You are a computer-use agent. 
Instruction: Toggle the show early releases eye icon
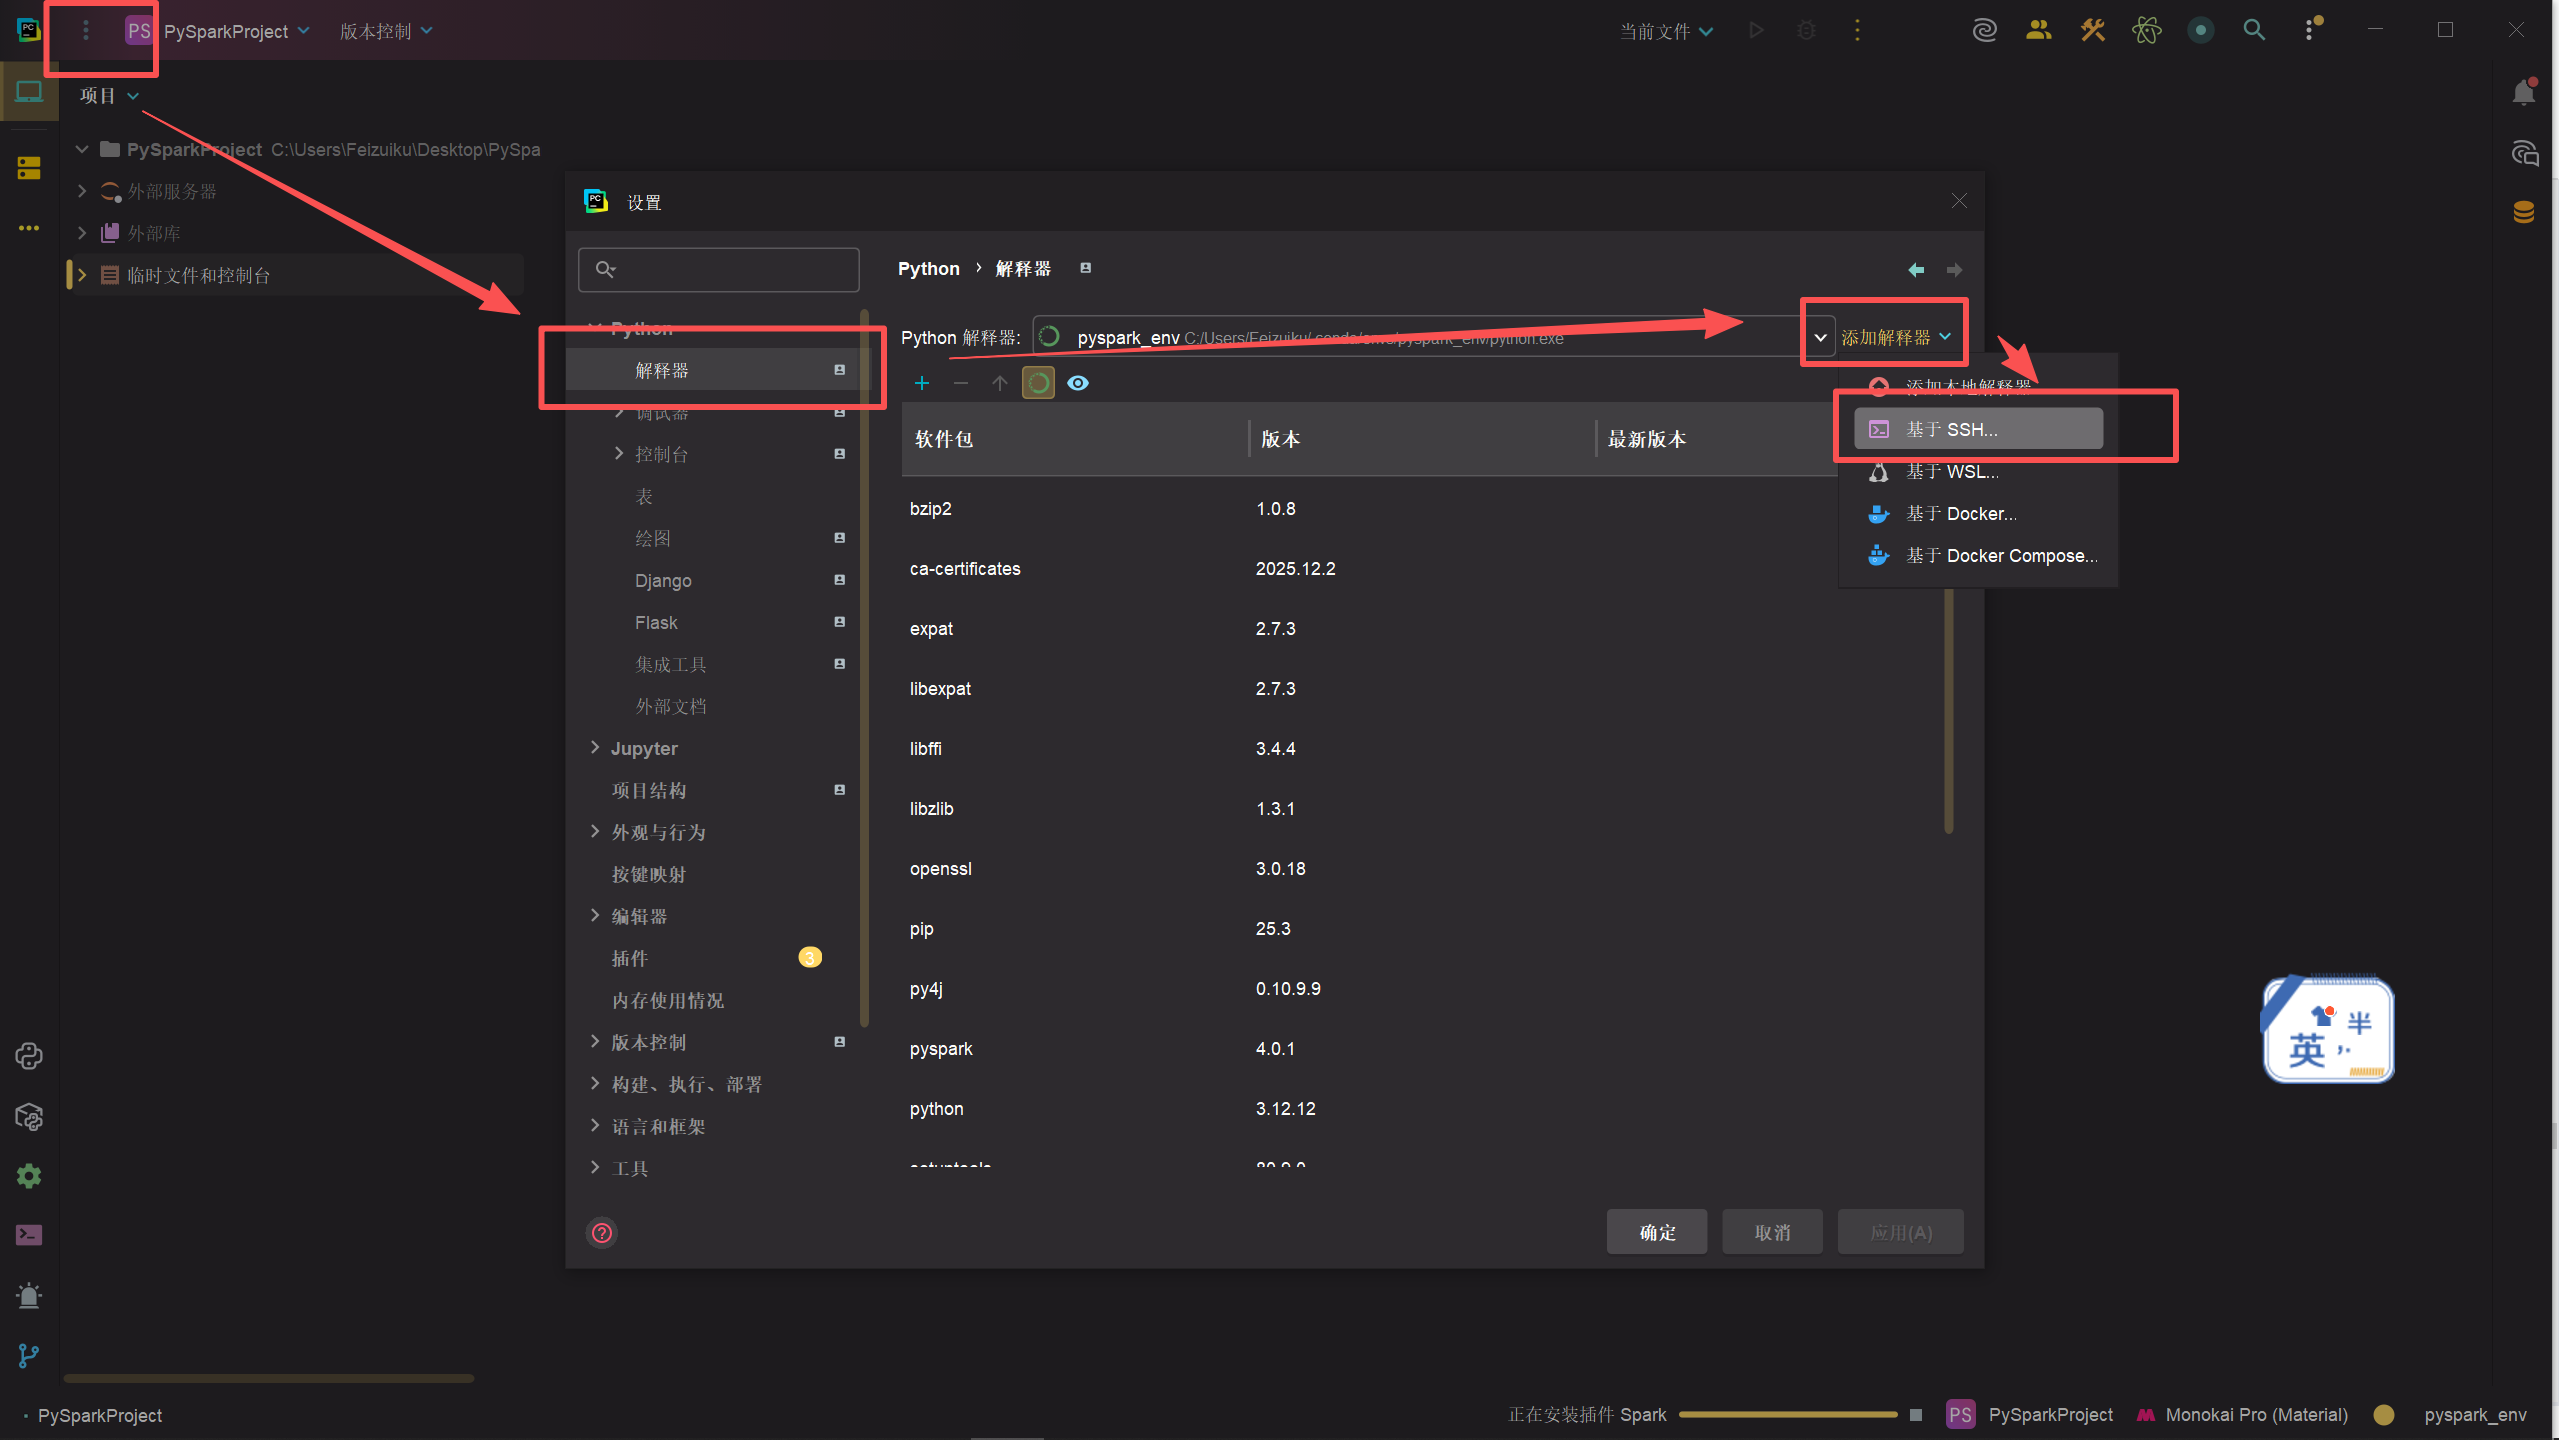(x=1078, y=383)
